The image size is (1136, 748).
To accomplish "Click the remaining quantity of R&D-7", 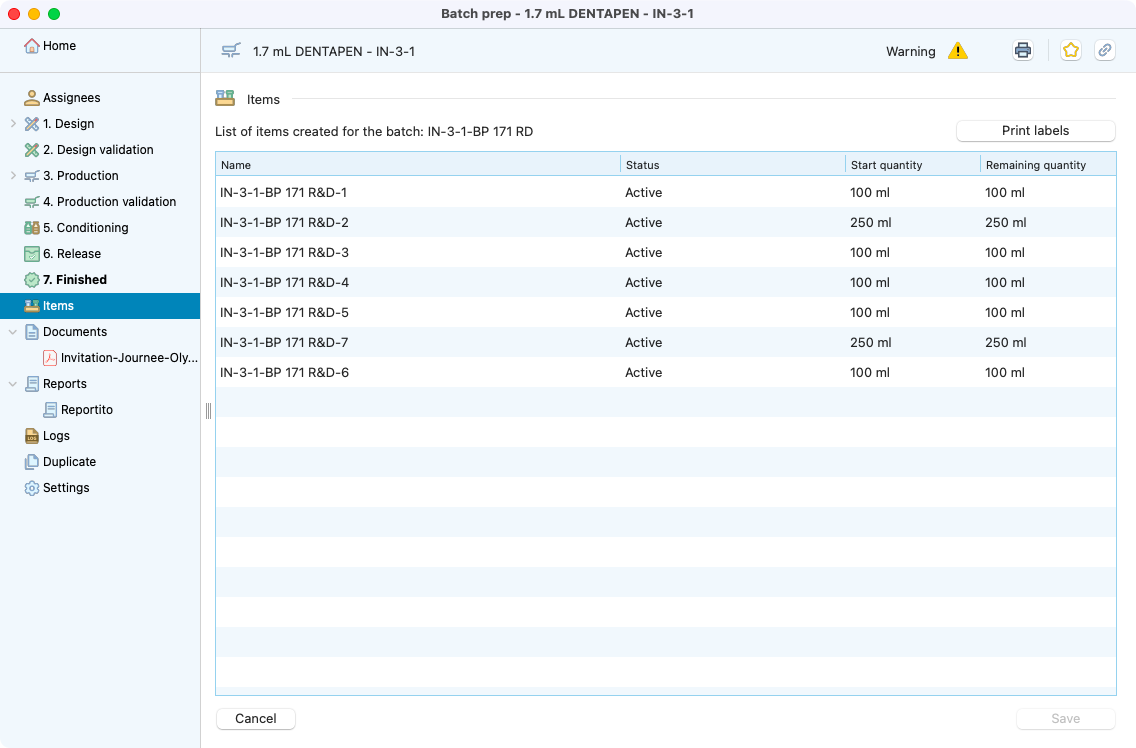I will point(1005,342).
